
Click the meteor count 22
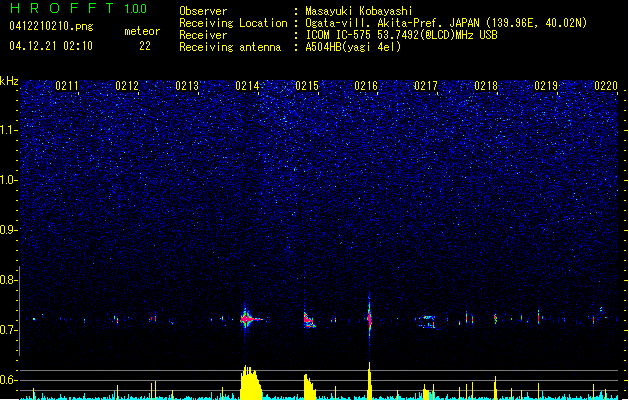(145, 46)
